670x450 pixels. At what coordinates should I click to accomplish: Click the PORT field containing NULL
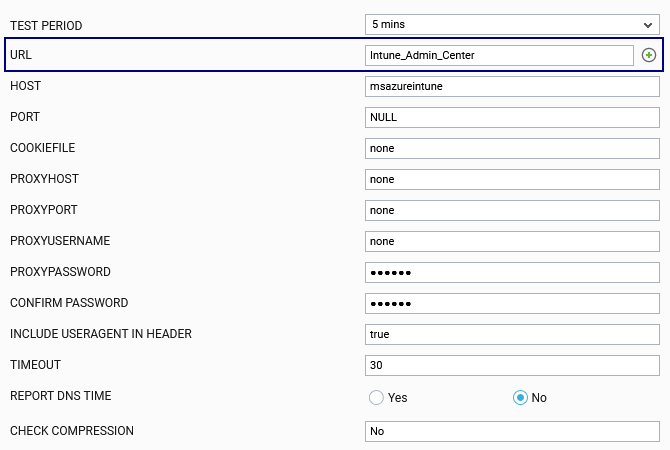pos(512,118)
